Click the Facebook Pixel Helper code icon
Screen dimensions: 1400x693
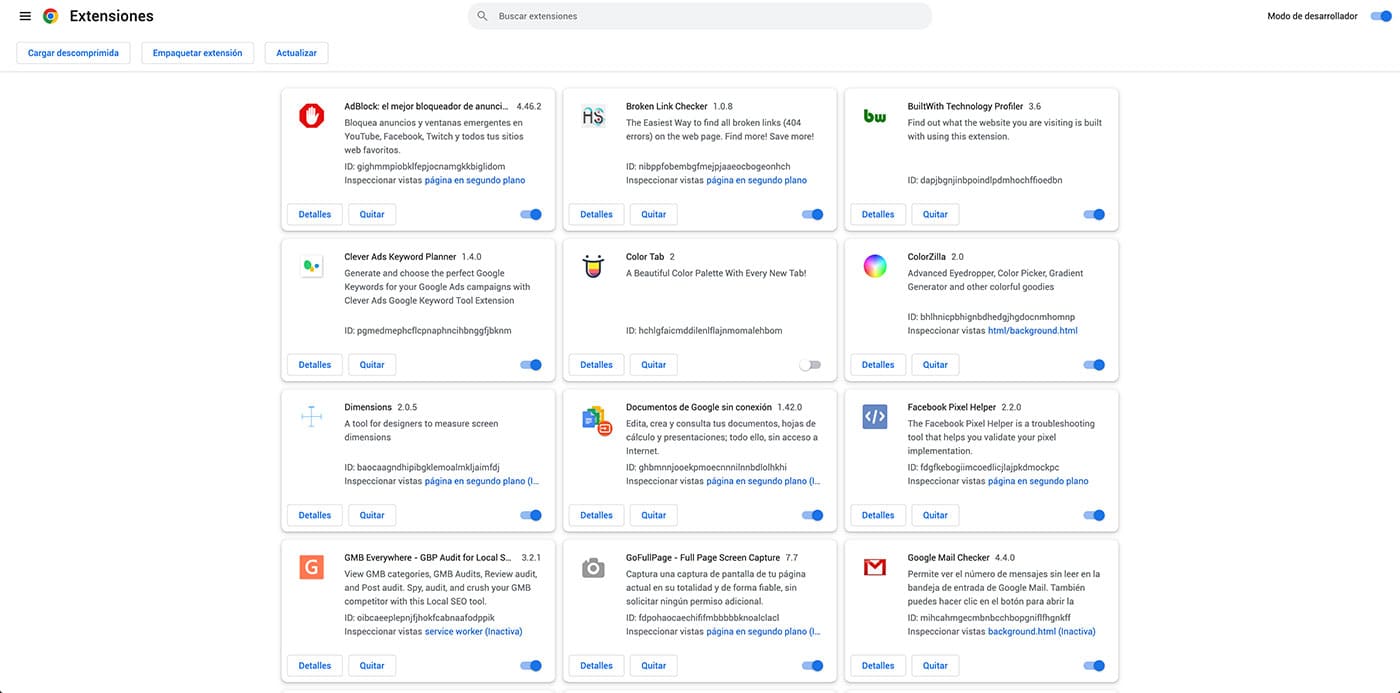[875, 417]
